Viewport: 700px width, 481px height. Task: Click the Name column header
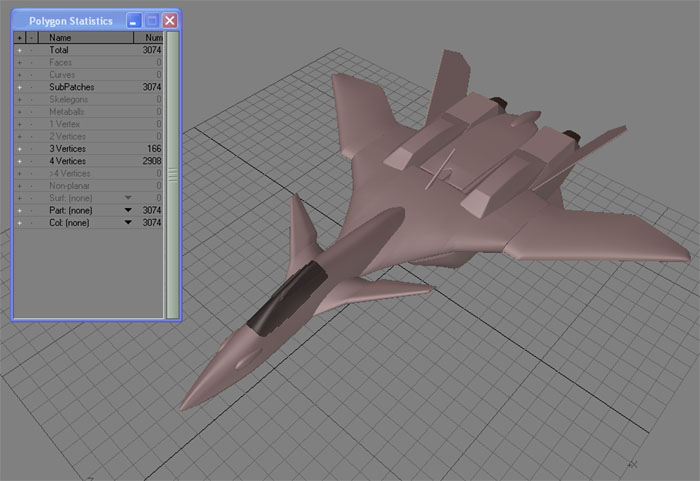click(x=86, y=38)
